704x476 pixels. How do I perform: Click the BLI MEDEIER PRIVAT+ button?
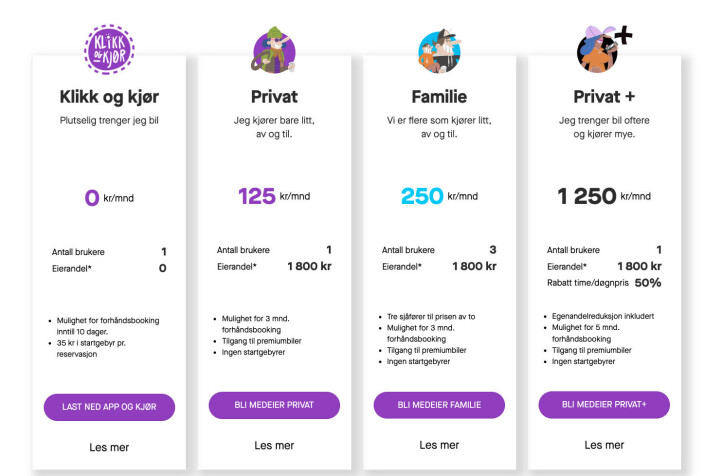pos(604,405)
